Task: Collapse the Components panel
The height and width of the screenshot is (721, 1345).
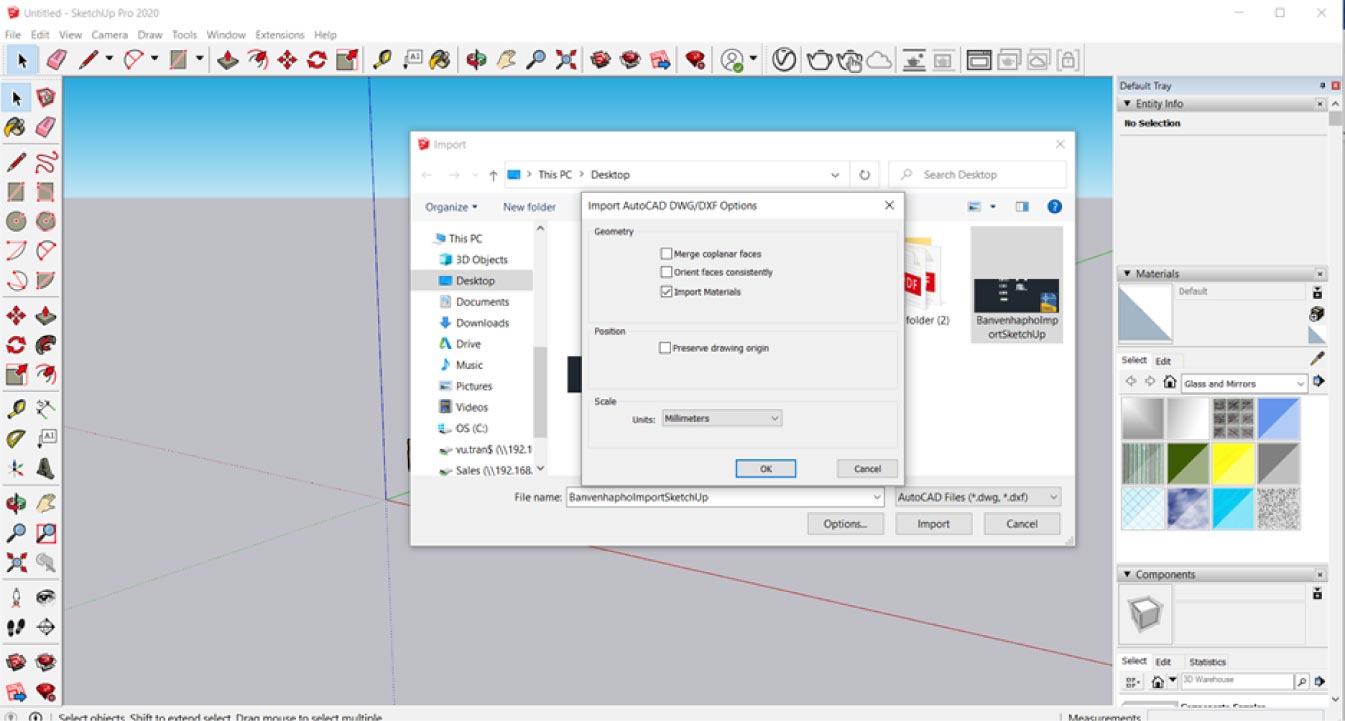Action: point(1129,575)
